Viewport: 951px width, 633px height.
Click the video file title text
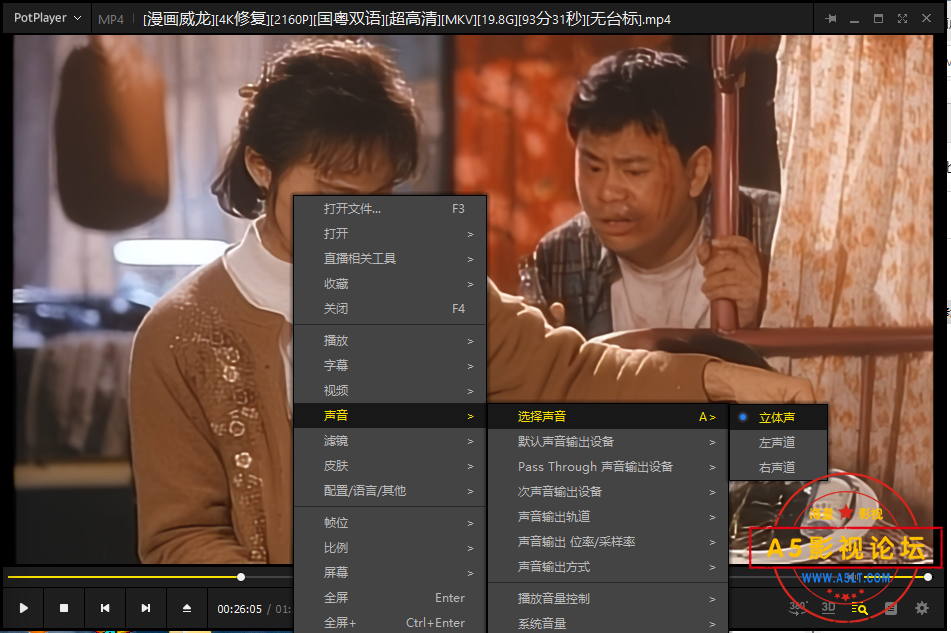click(407, 19)
